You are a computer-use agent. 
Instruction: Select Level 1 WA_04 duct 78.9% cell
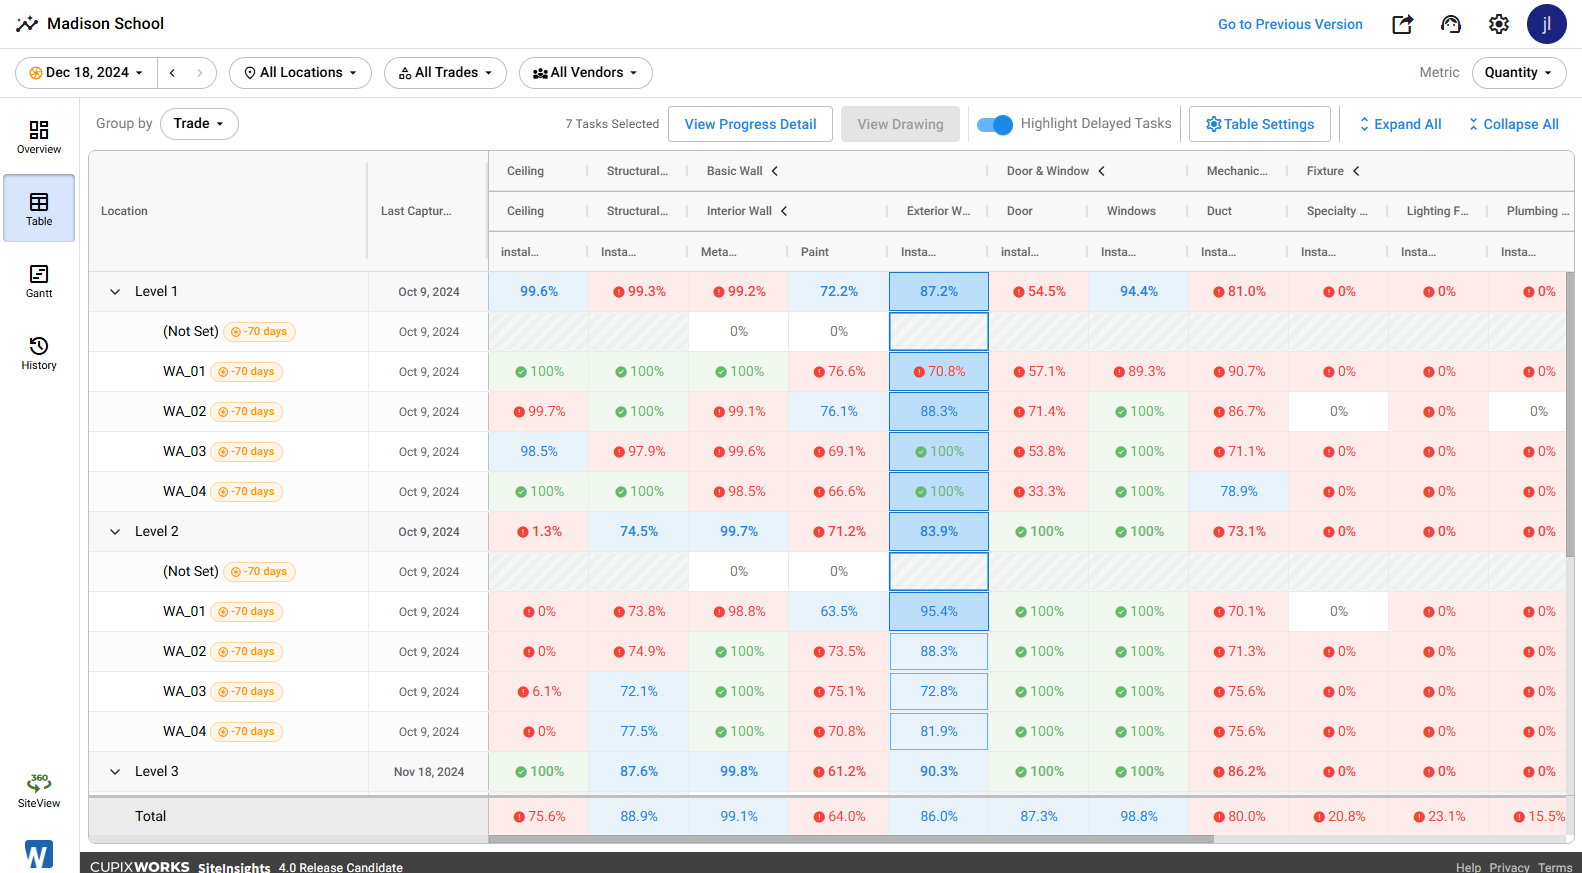click(x=1239, y=492)
